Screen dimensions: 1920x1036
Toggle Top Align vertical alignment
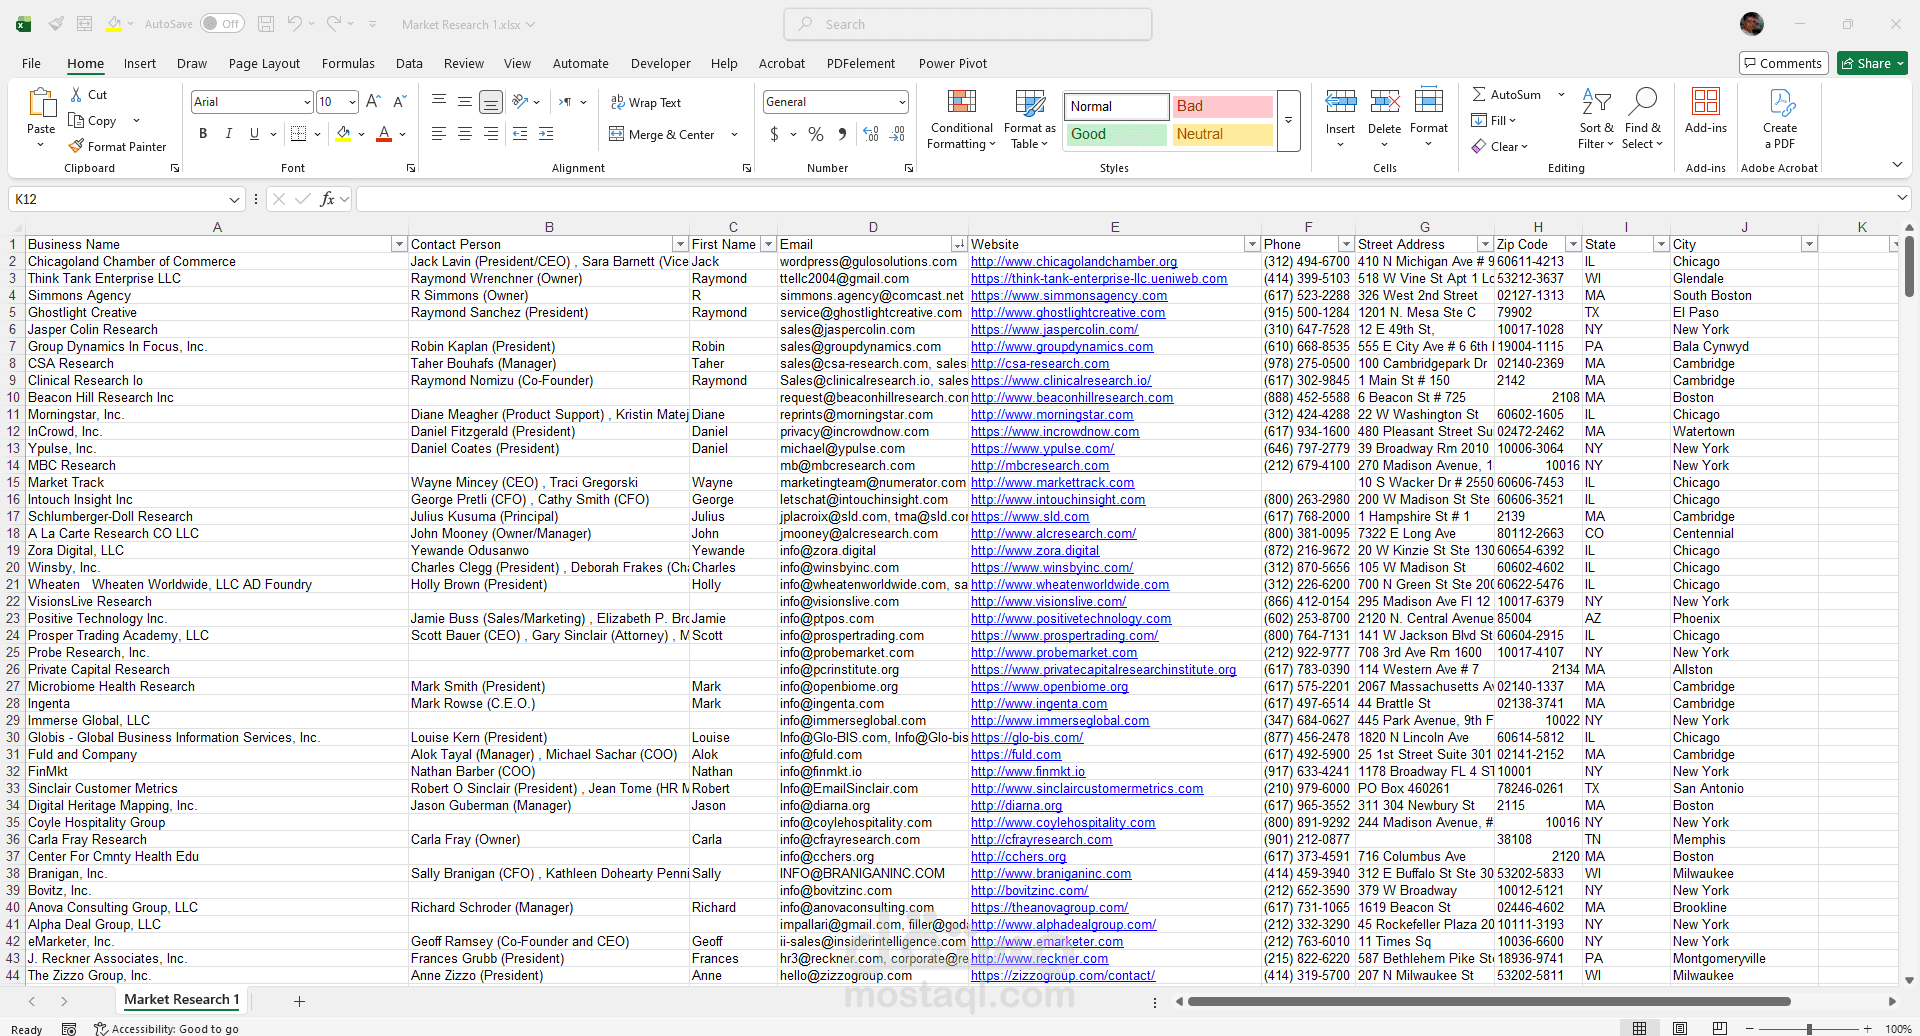439,101
